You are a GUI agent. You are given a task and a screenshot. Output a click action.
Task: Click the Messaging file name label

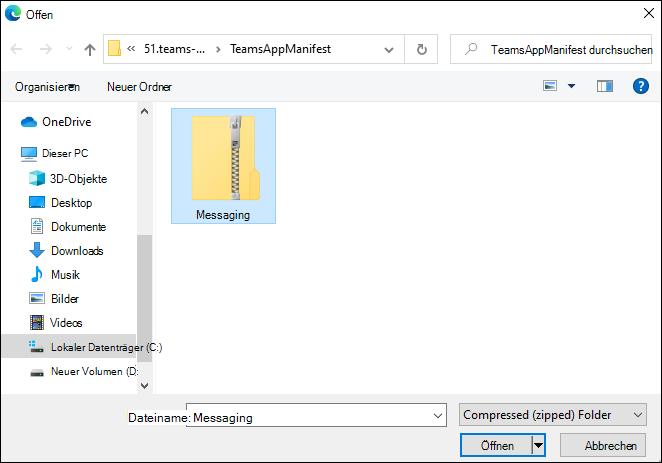pos(223,215)
